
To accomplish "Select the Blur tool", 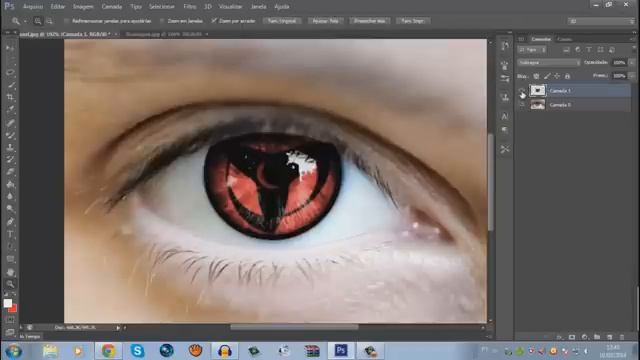I will 10,196.
